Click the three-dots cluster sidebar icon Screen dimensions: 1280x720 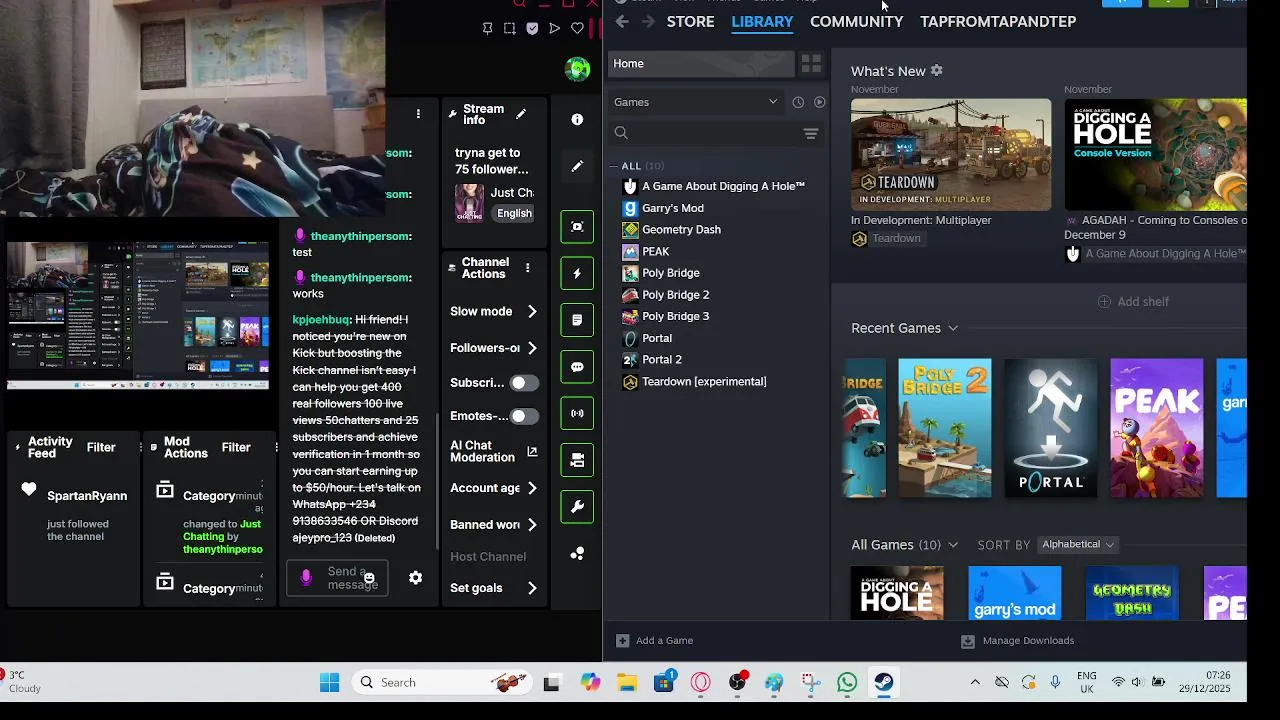point(577,553)
